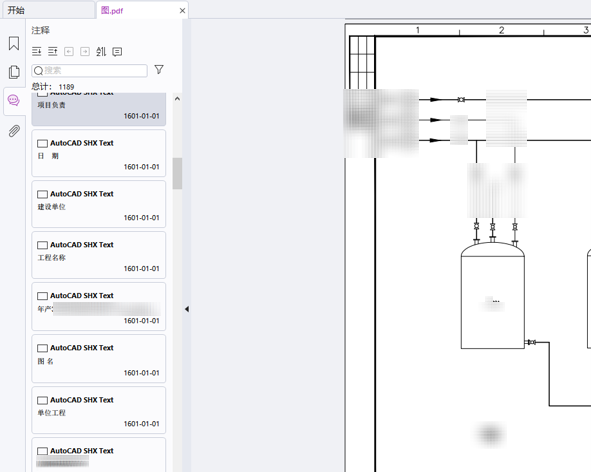
Task: Collapse the comments panel with the side arrow
Action: [x=187, y=309]
